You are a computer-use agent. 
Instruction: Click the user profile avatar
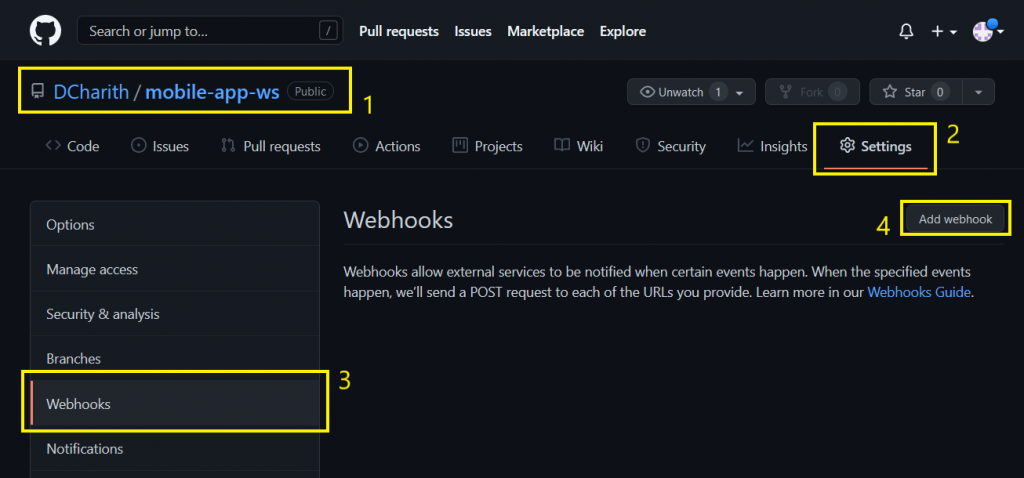pos(984,31)
